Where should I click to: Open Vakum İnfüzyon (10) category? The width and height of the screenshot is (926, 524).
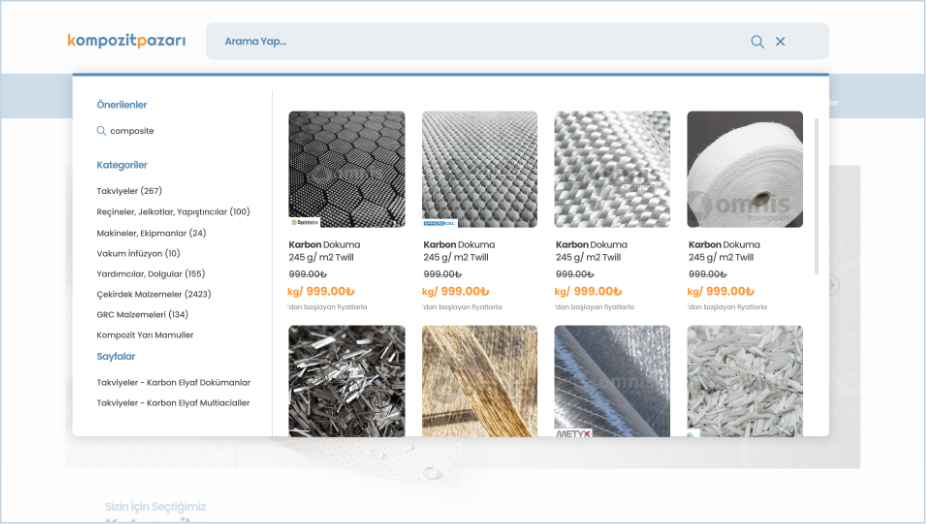138,253
